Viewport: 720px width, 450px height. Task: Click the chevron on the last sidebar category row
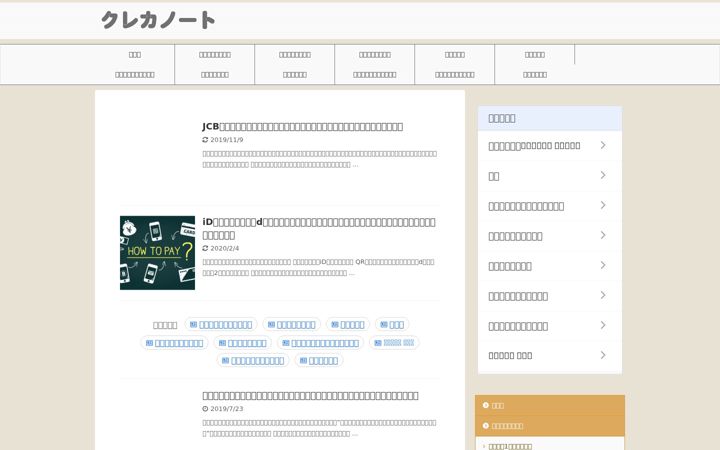pyautogui.click(x=603, y=355)
